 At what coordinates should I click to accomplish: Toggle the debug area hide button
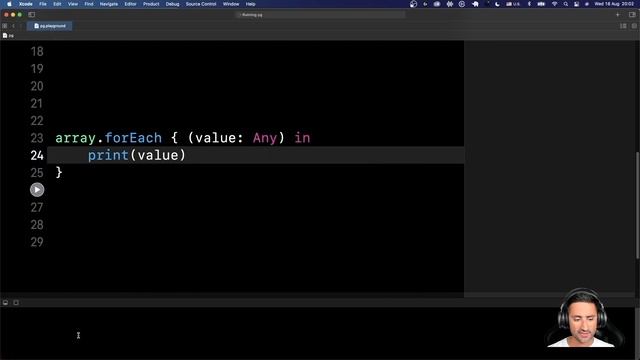point(5,302)
